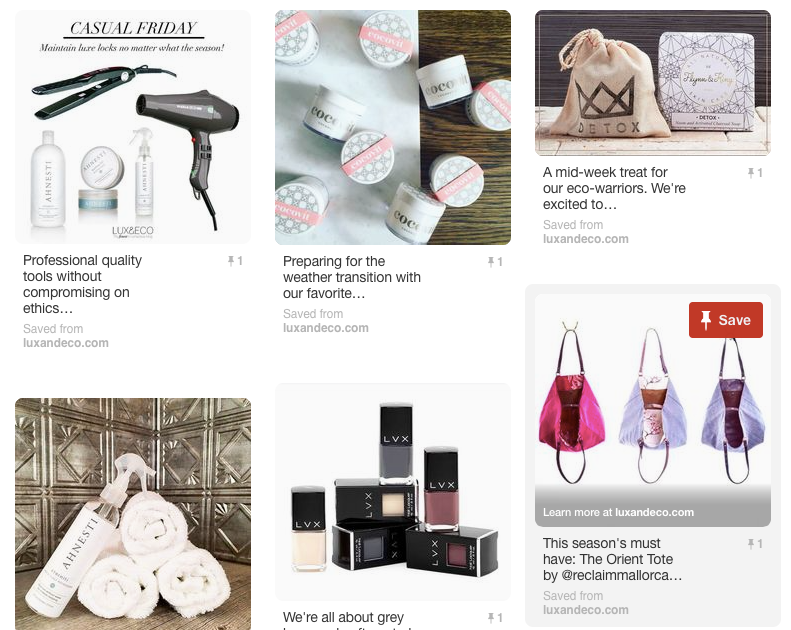This screenshot has height=630, width=791.
Task: Open the Casual Friday hair tools pin
Action: pos(133,127)
